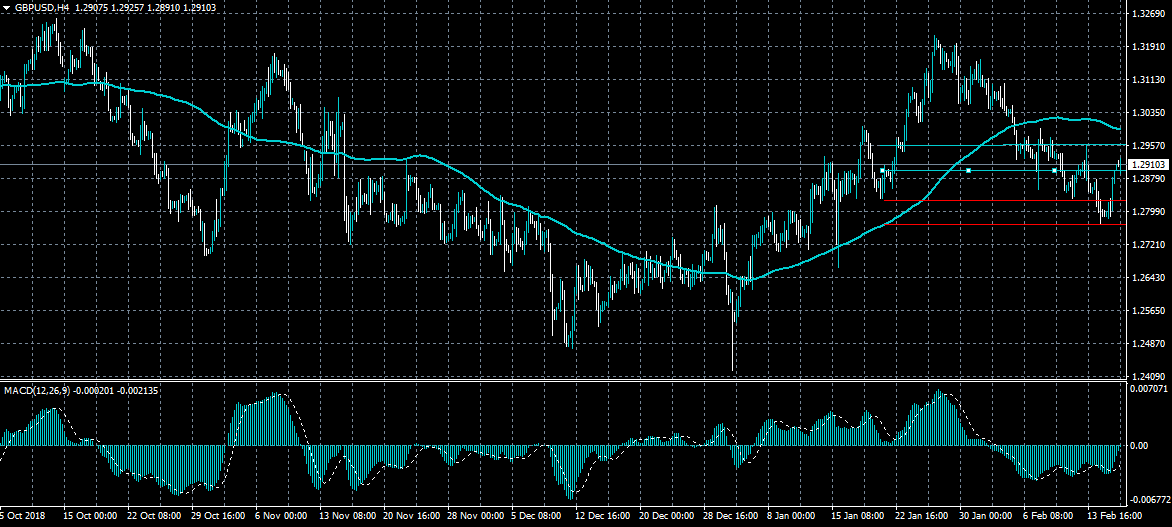Image resolution: width=1172 pixels, height=527 pixels.
Task: Click the 1.24090 label on the price scale
Action: point(1146,376)
